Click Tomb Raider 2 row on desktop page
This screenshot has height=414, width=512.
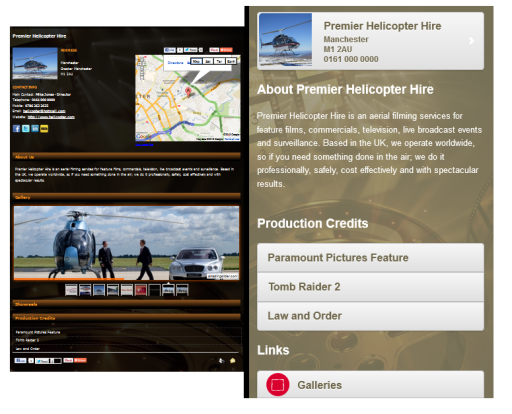pyautogui.click(x=128, y=340)
